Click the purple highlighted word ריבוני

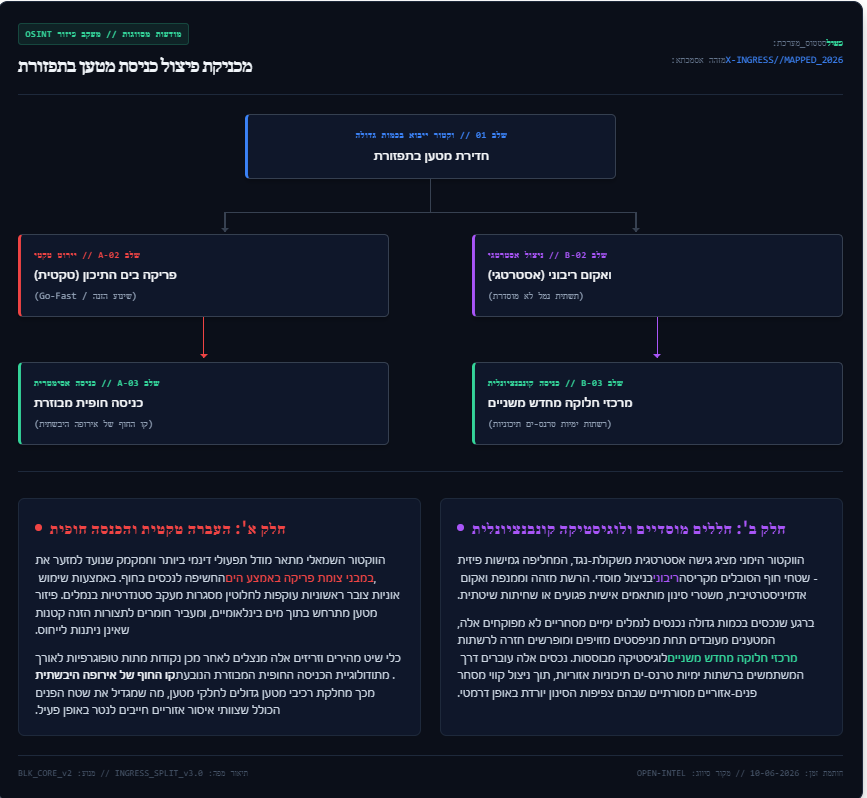(x=665, y=578)
